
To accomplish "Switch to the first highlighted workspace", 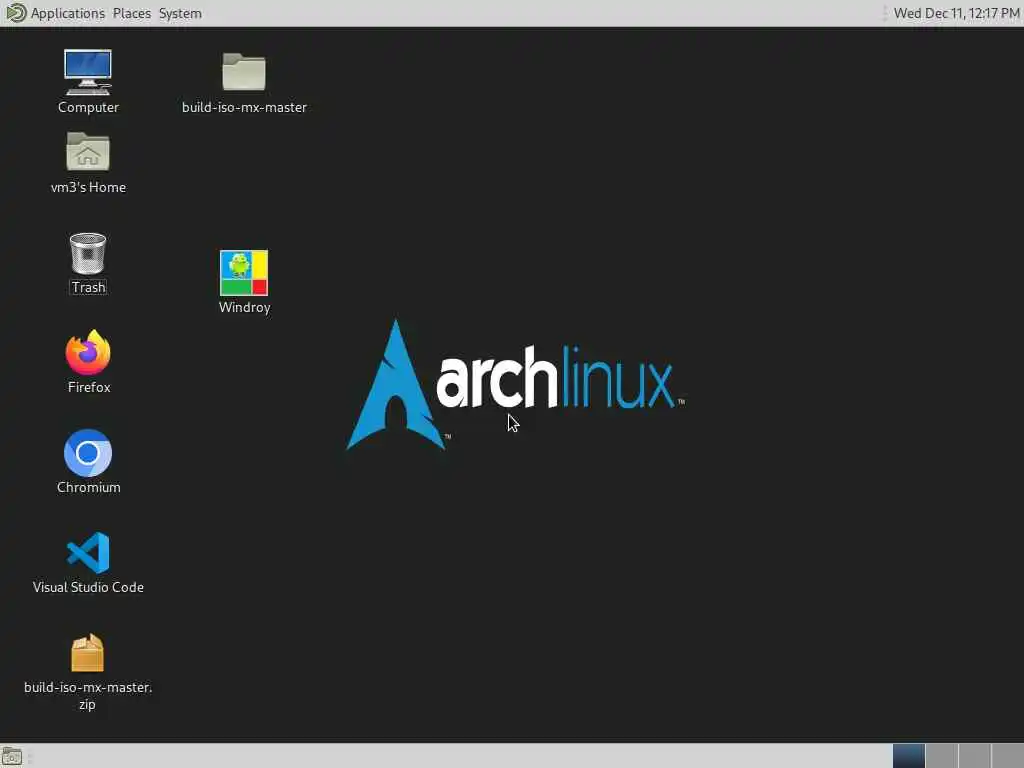I will [x=908, y=756].
